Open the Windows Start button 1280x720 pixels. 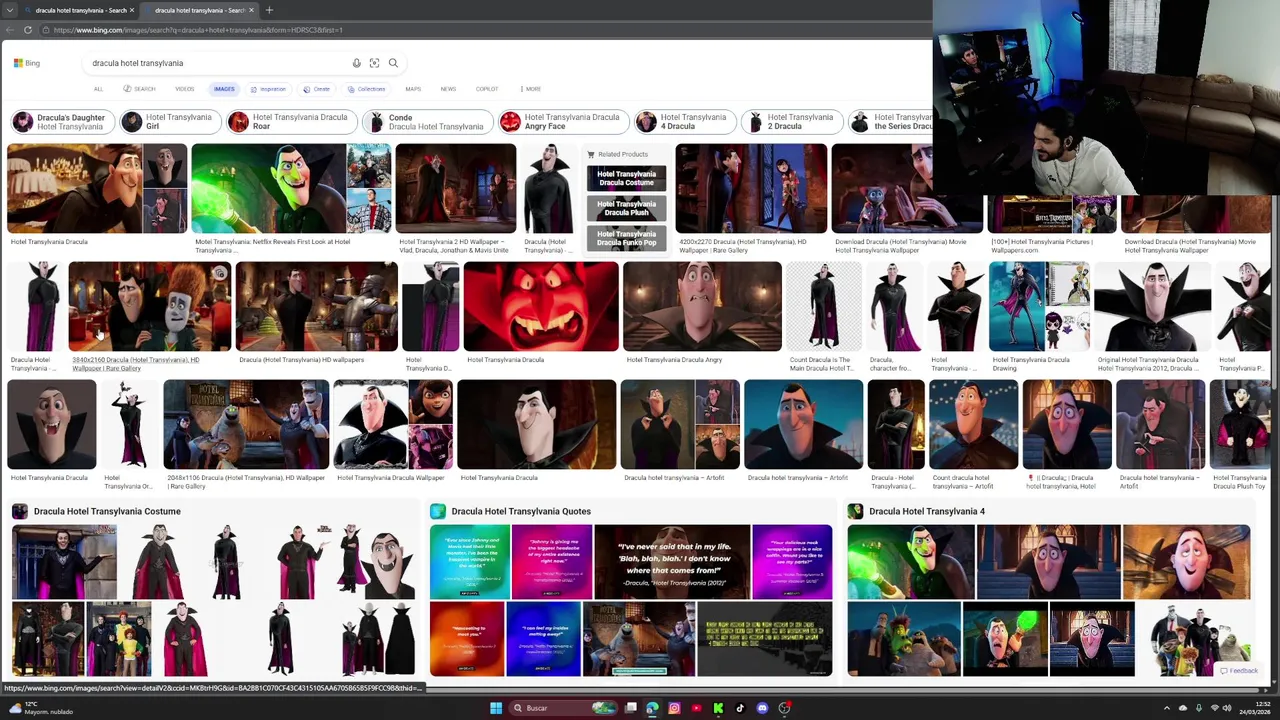click(x=496, y=708)
